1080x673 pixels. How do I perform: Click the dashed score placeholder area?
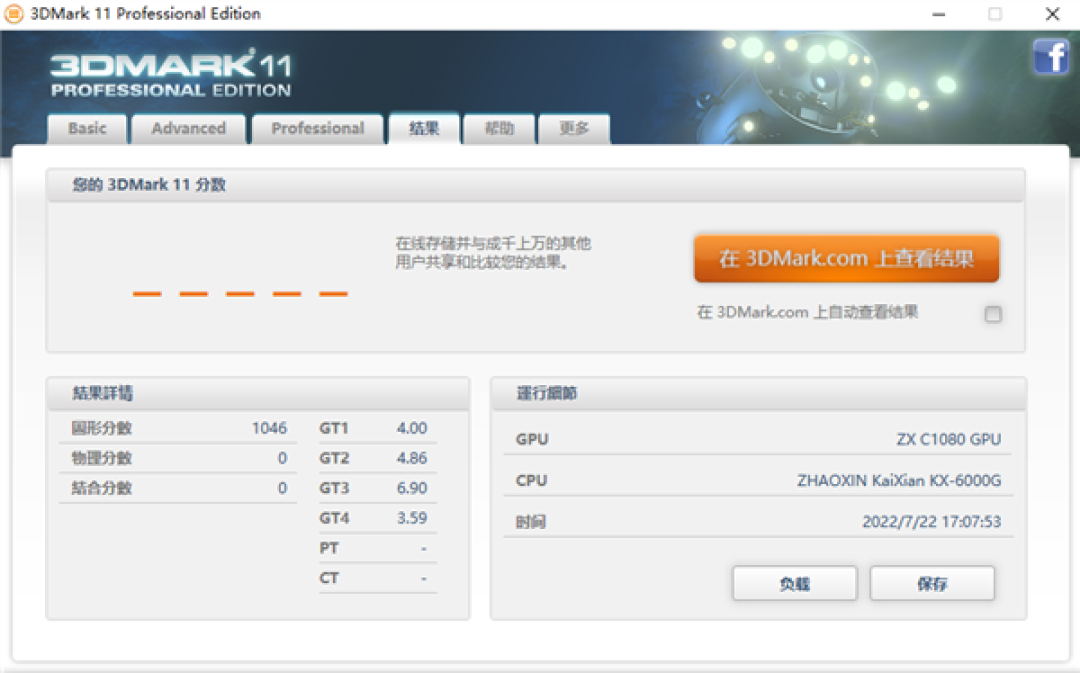point(240,292)
